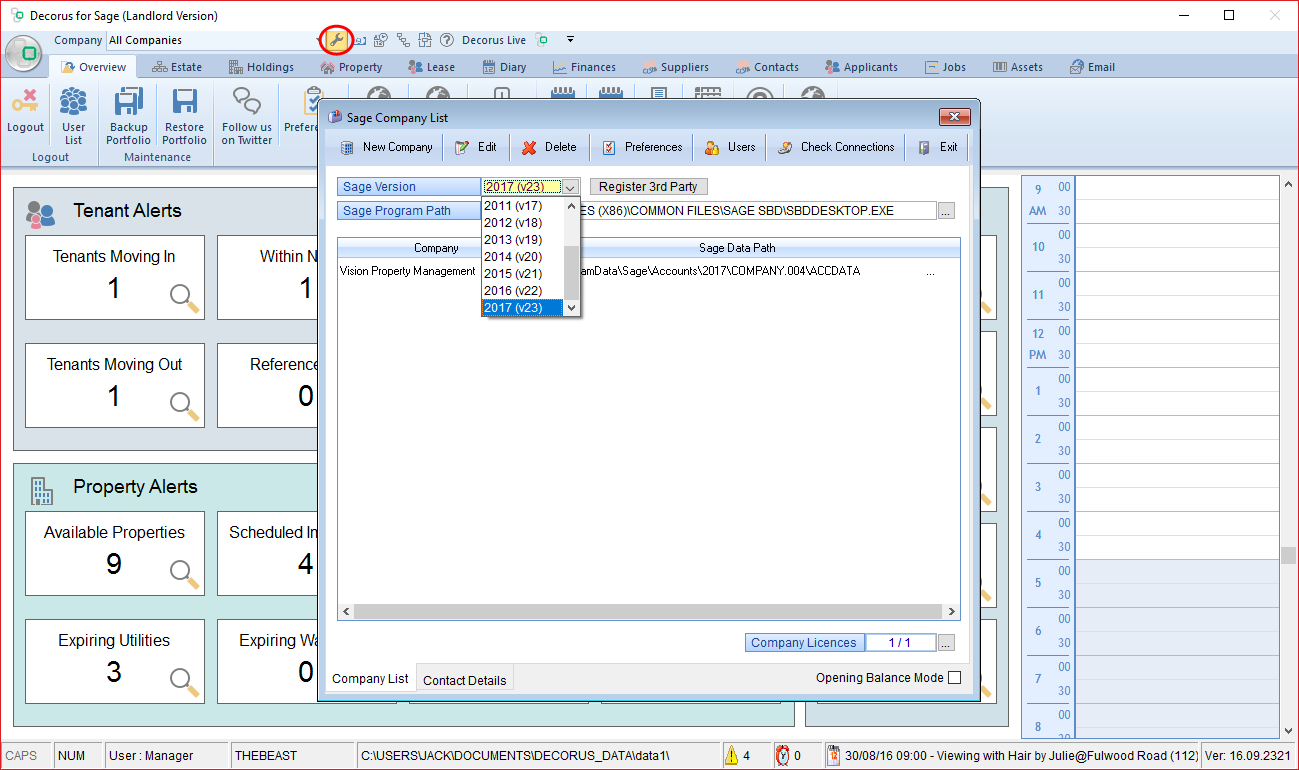Click the Backup Portfolio icon

tap(128, 103)
